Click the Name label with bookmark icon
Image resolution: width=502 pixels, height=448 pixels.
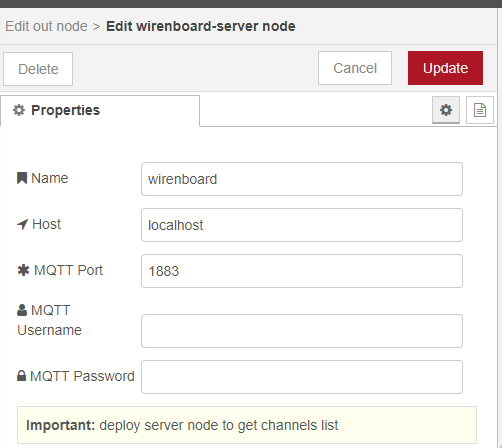click(x=42, y=178)
